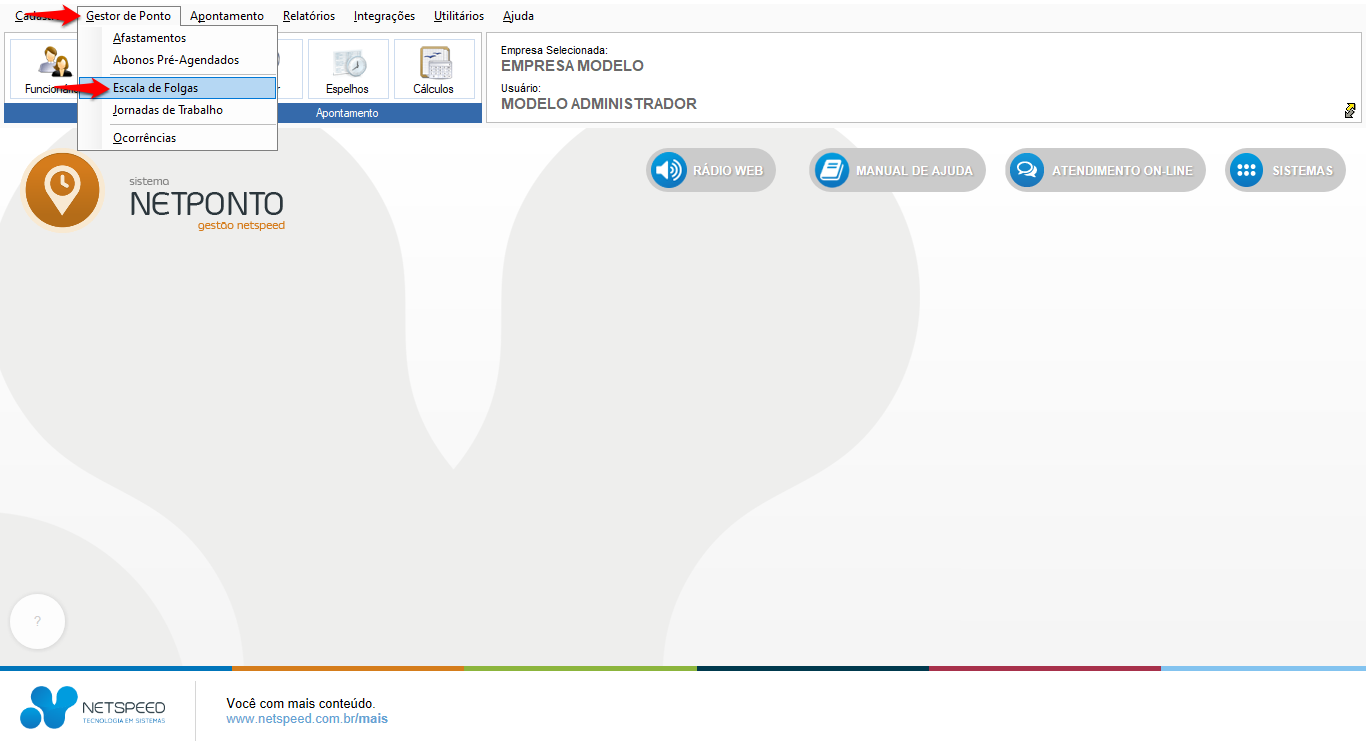Open the Integrações menu

click(384, 16)
